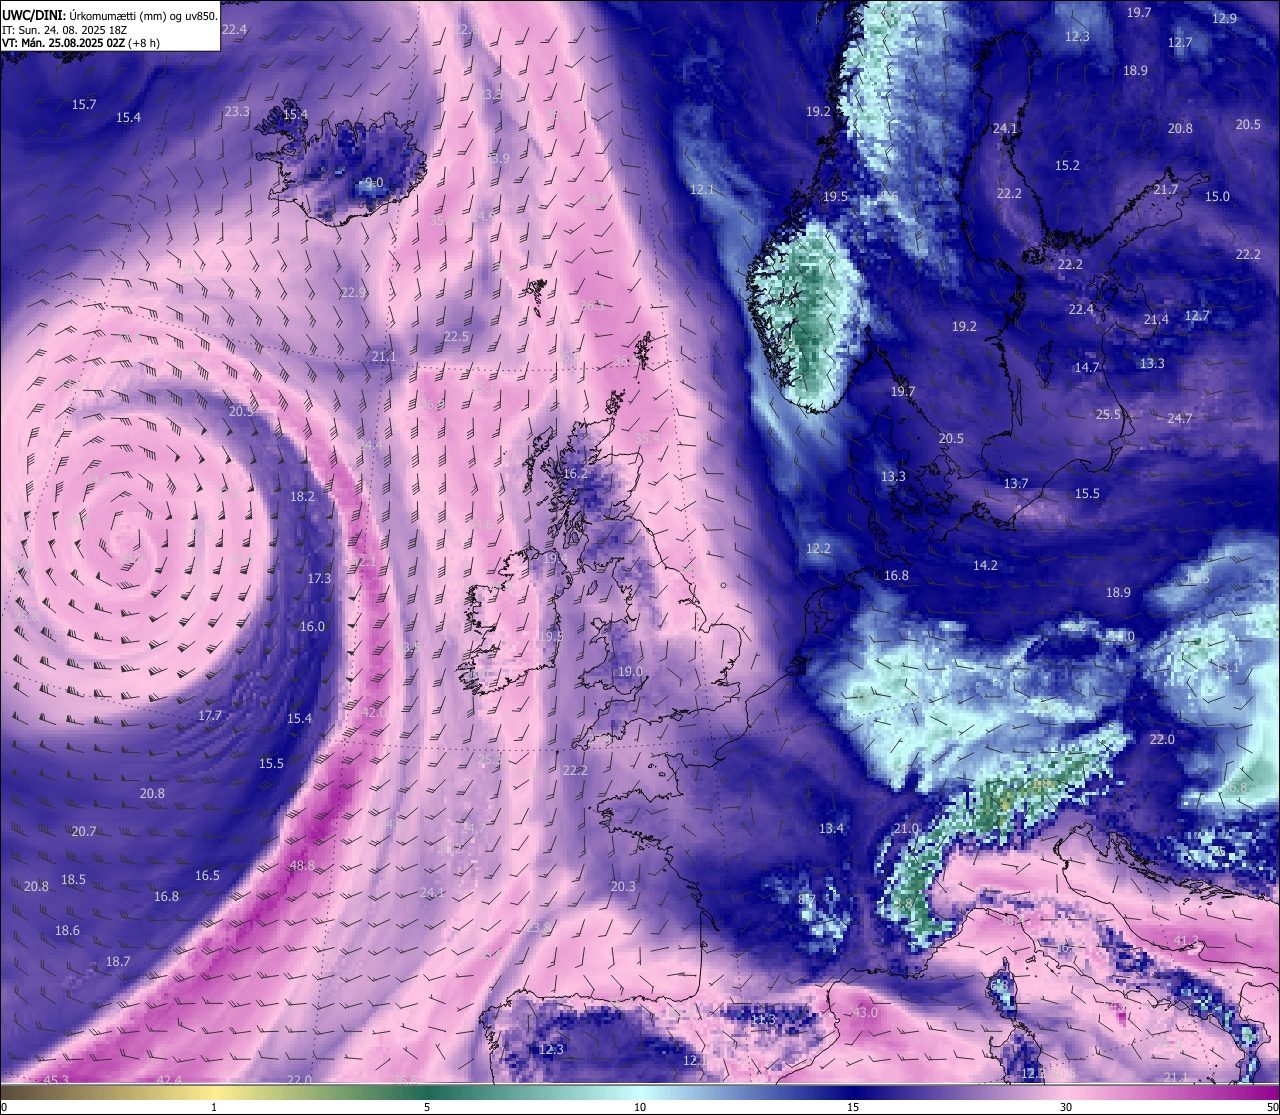Click the value '15.2' over Sweden
This screenshot has width=1280, height=1115.
click(1067, 165)
